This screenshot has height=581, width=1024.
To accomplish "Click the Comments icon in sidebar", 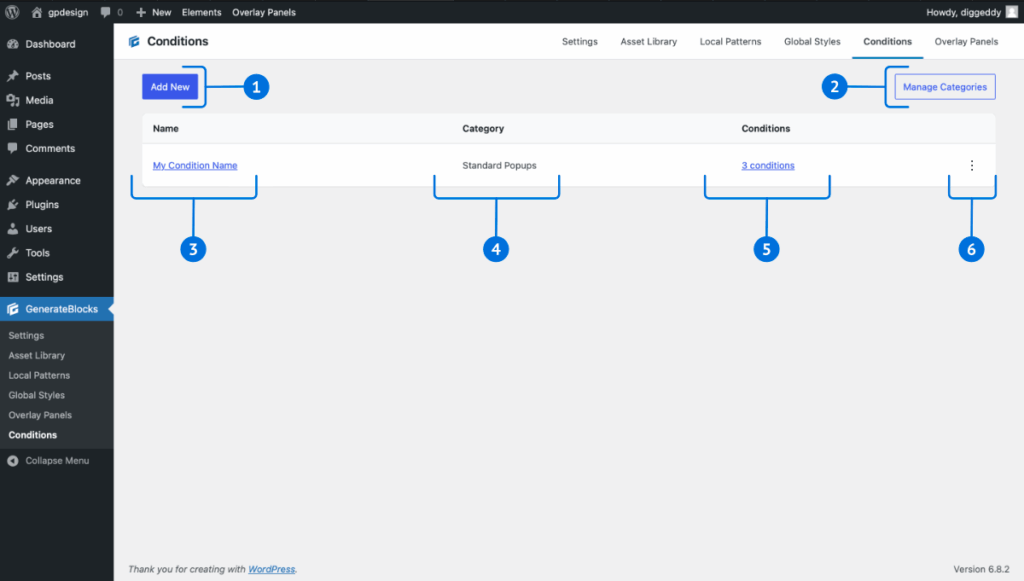I will [12, 148].
